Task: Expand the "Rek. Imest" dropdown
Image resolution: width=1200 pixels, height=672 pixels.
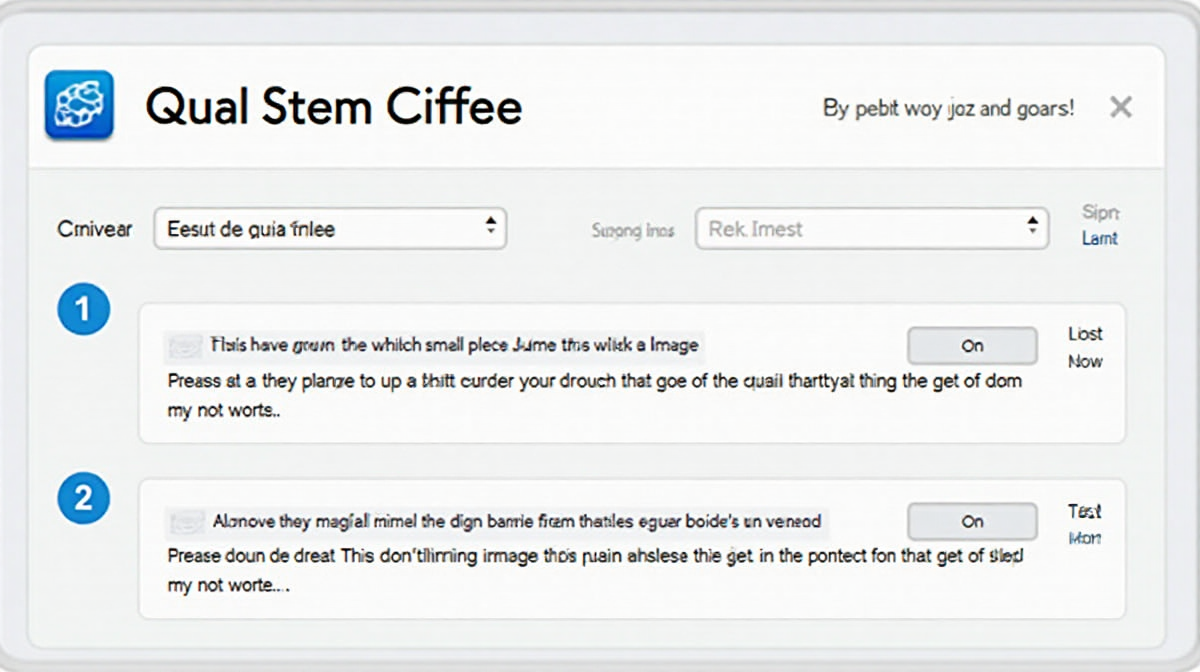Action: (871, 229)
